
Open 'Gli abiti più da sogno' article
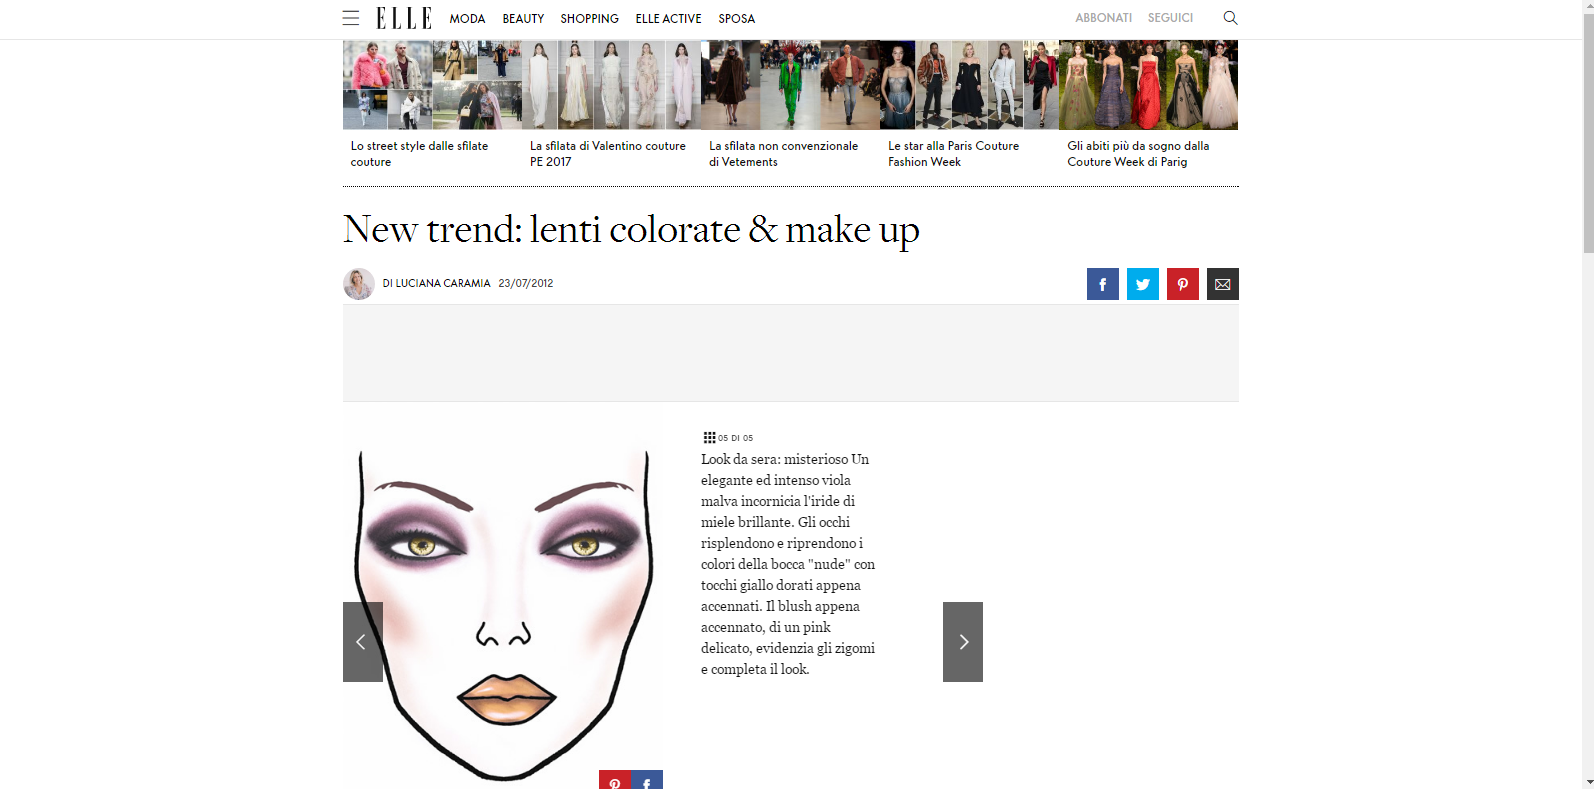point(1138,153)
